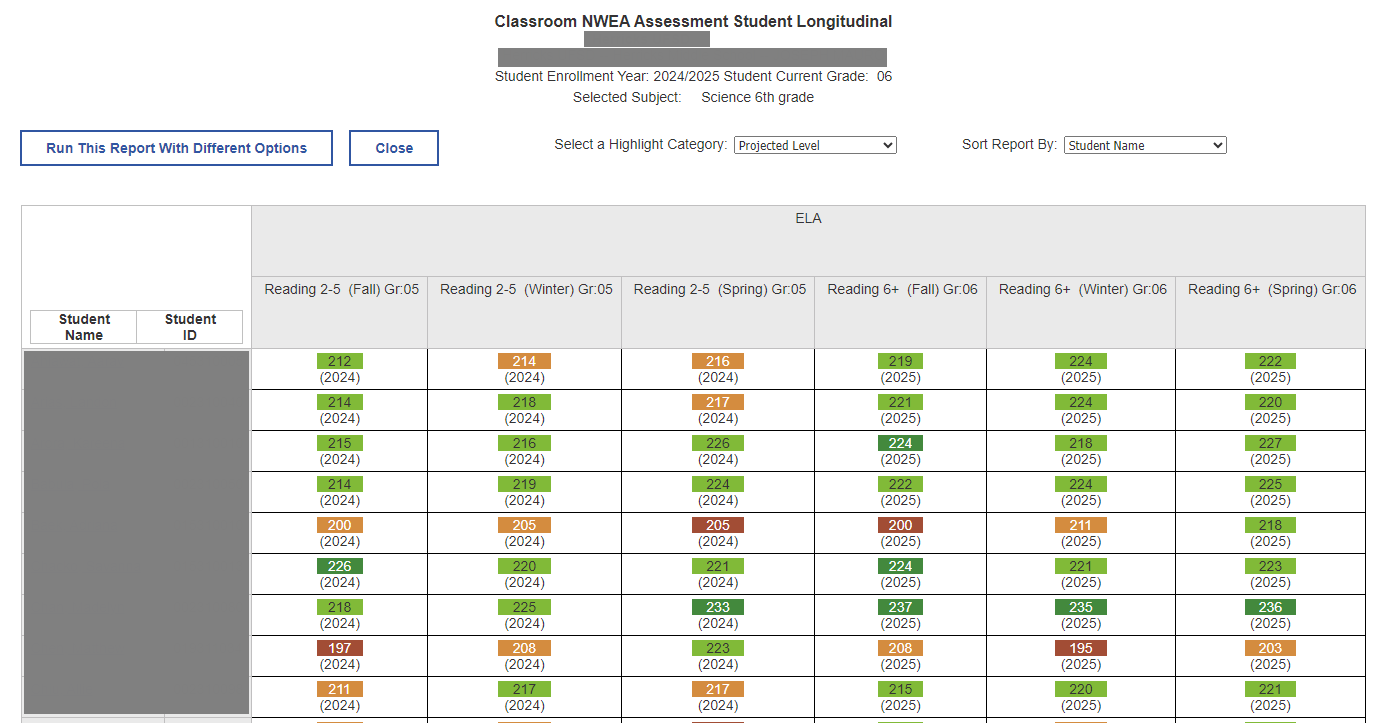Viewport: 1385px width, 723px height.
Task: Select orange score 211 in Winter Gr:06 column
Action: coord(1081,525)
